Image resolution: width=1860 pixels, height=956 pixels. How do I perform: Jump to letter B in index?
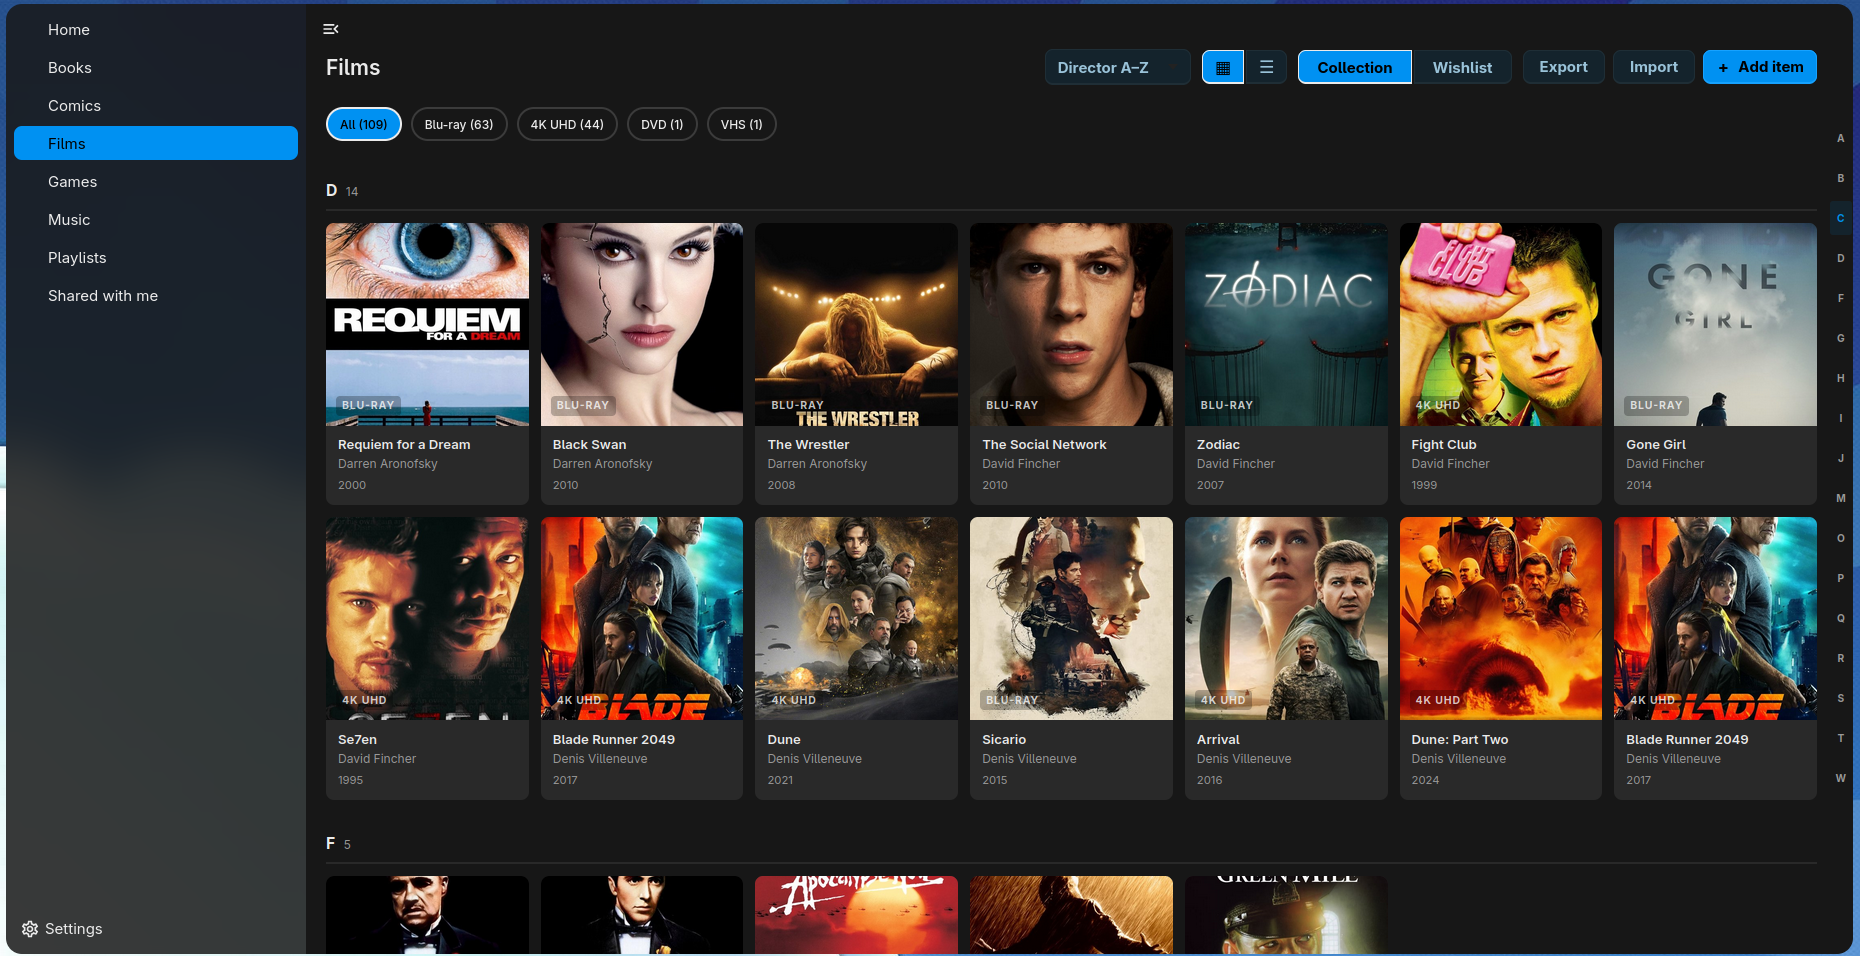(1840, 178)
